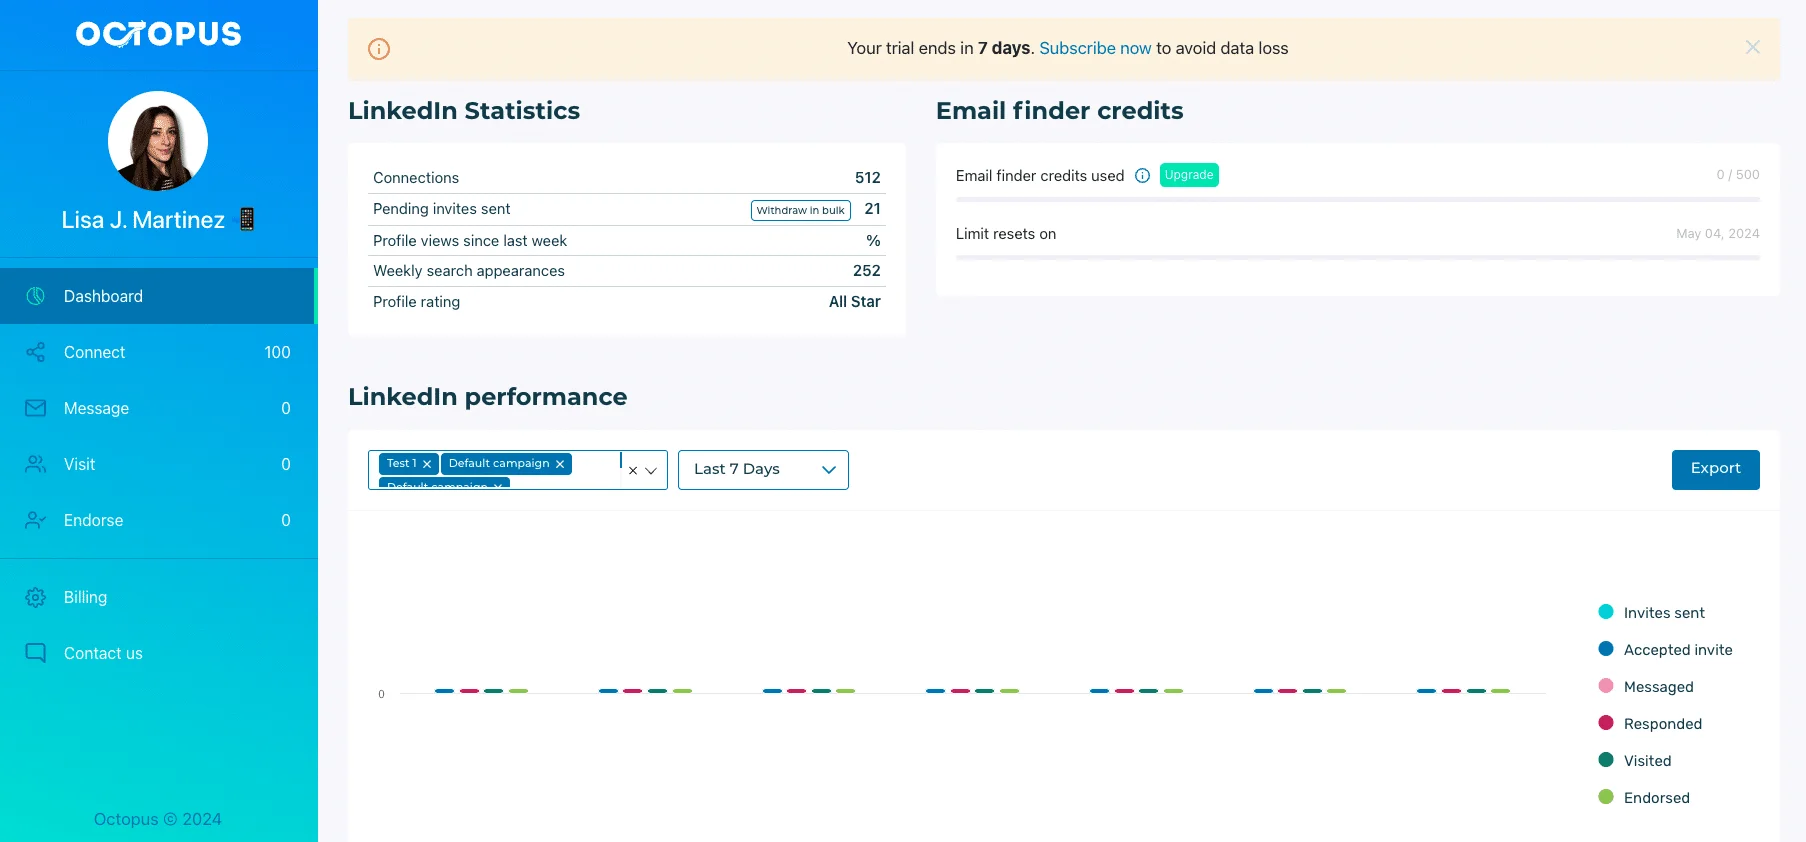The image size is (1806, 842).
Task: Toggle the Visited legend item
Action: pyautogui.click(x=1635, y=760)
